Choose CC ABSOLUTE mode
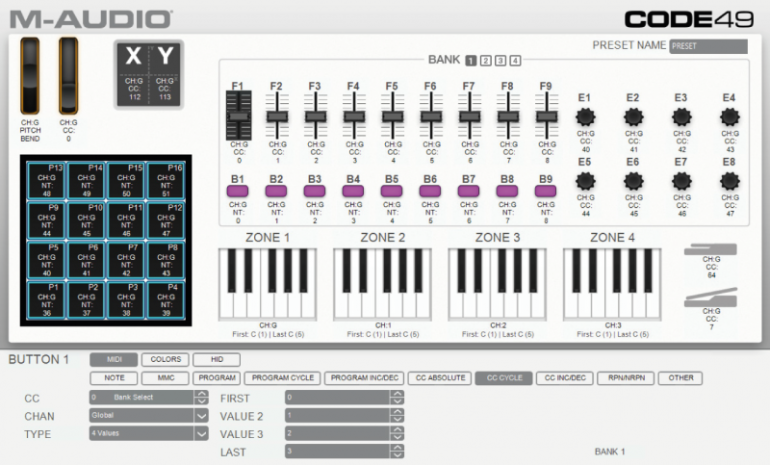 coord(440,378)
